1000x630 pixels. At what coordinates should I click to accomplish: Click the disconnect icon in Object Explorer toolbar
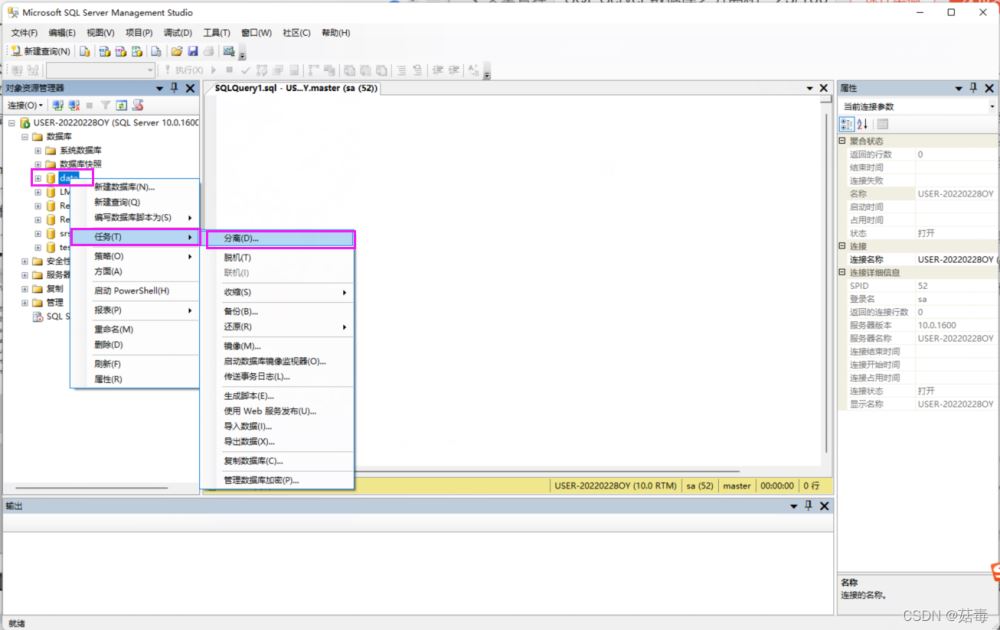[x=74, y=105]
